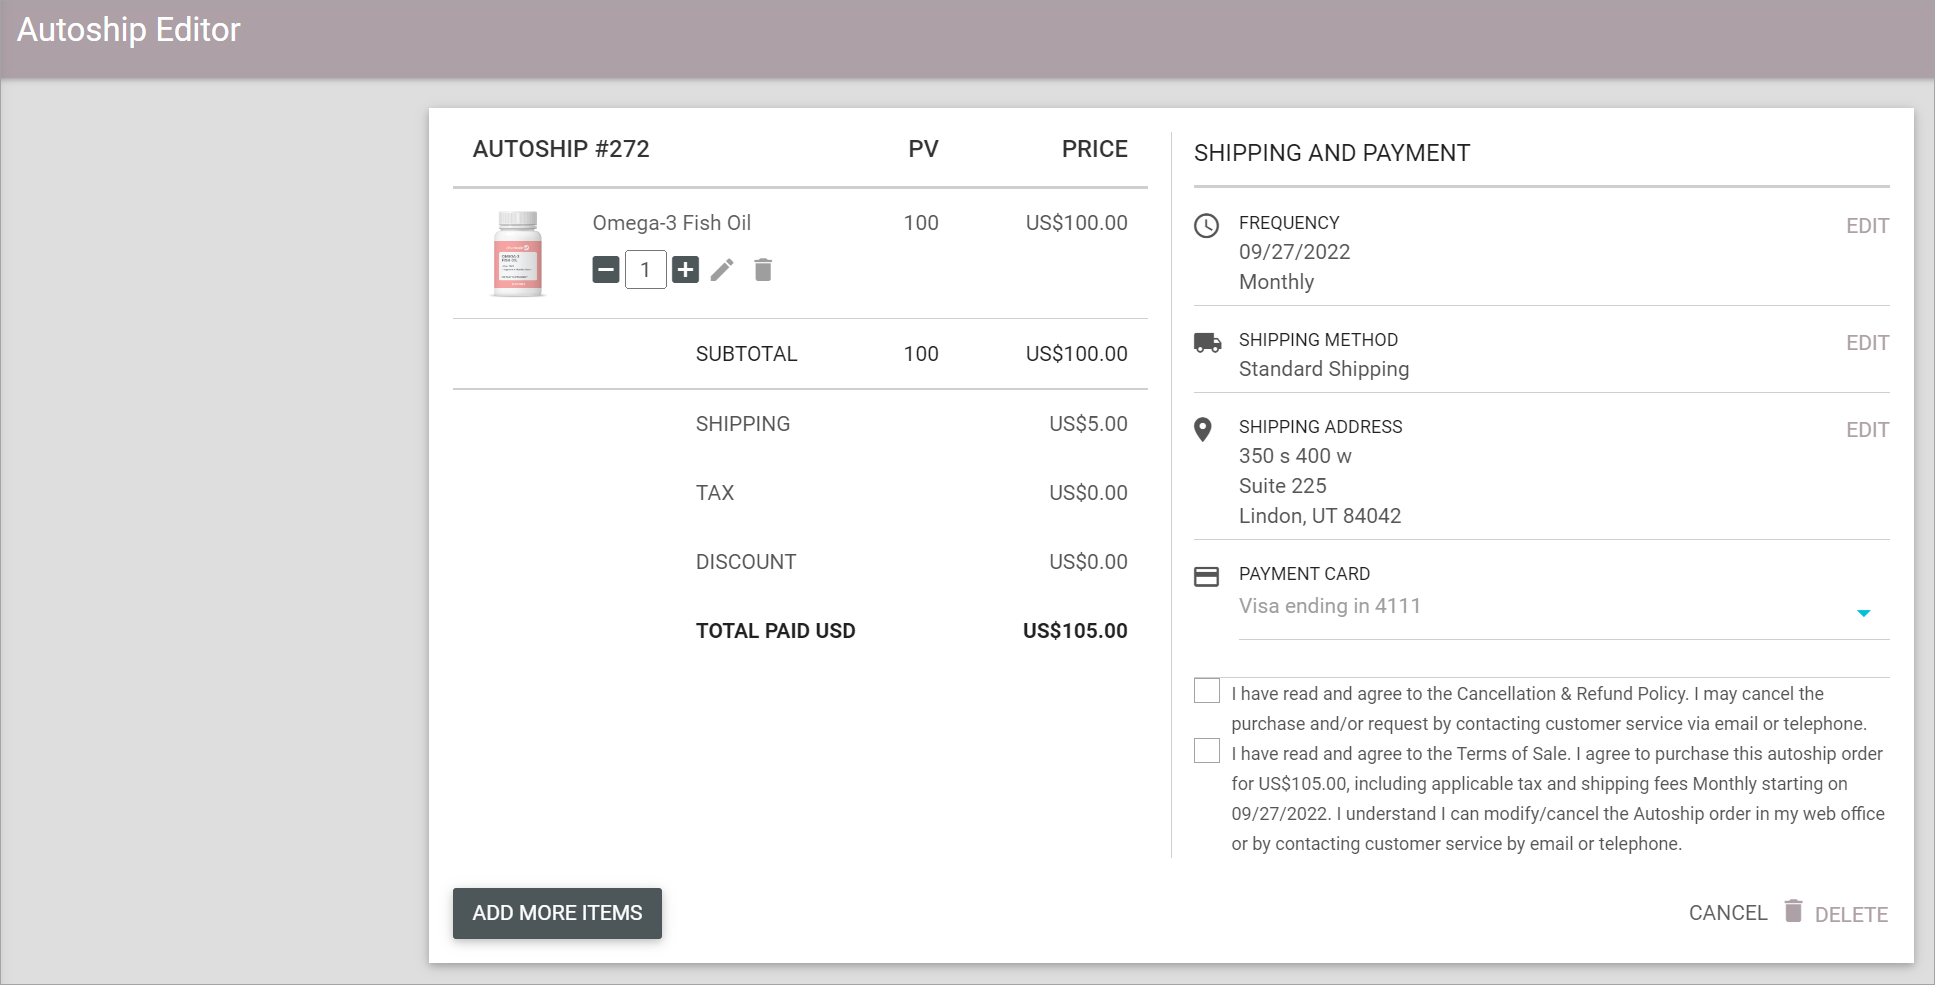Image resolution: width=1935 pixels, height=985 pixels.
Task: Click Edit next to Shipping Address
Action: point(1866,429)
